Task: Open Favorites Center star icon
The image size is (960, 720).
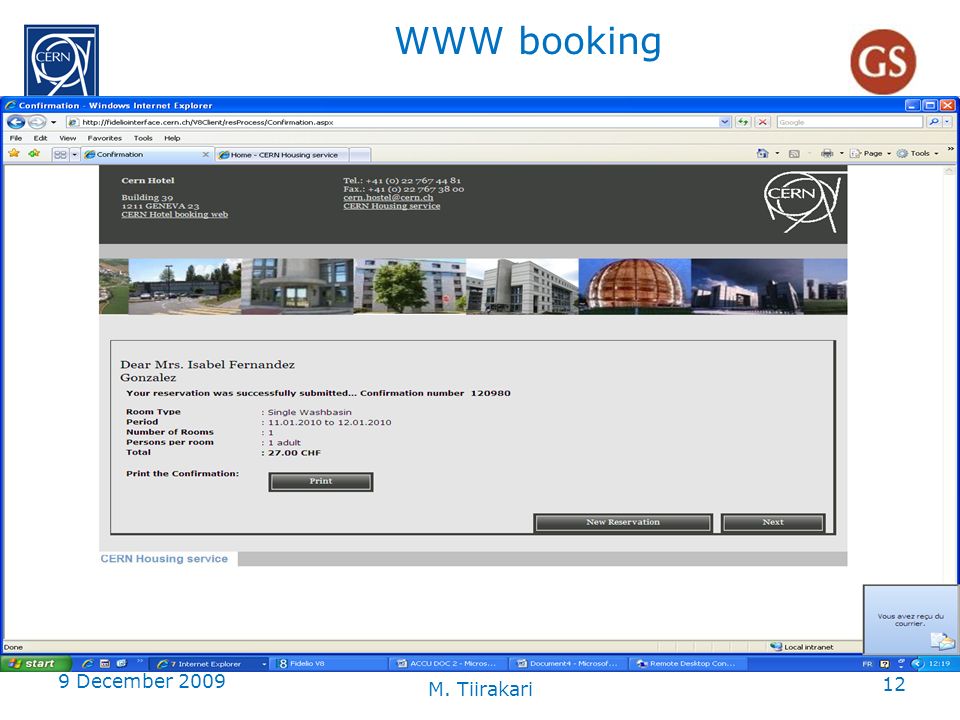Action: 14,154
